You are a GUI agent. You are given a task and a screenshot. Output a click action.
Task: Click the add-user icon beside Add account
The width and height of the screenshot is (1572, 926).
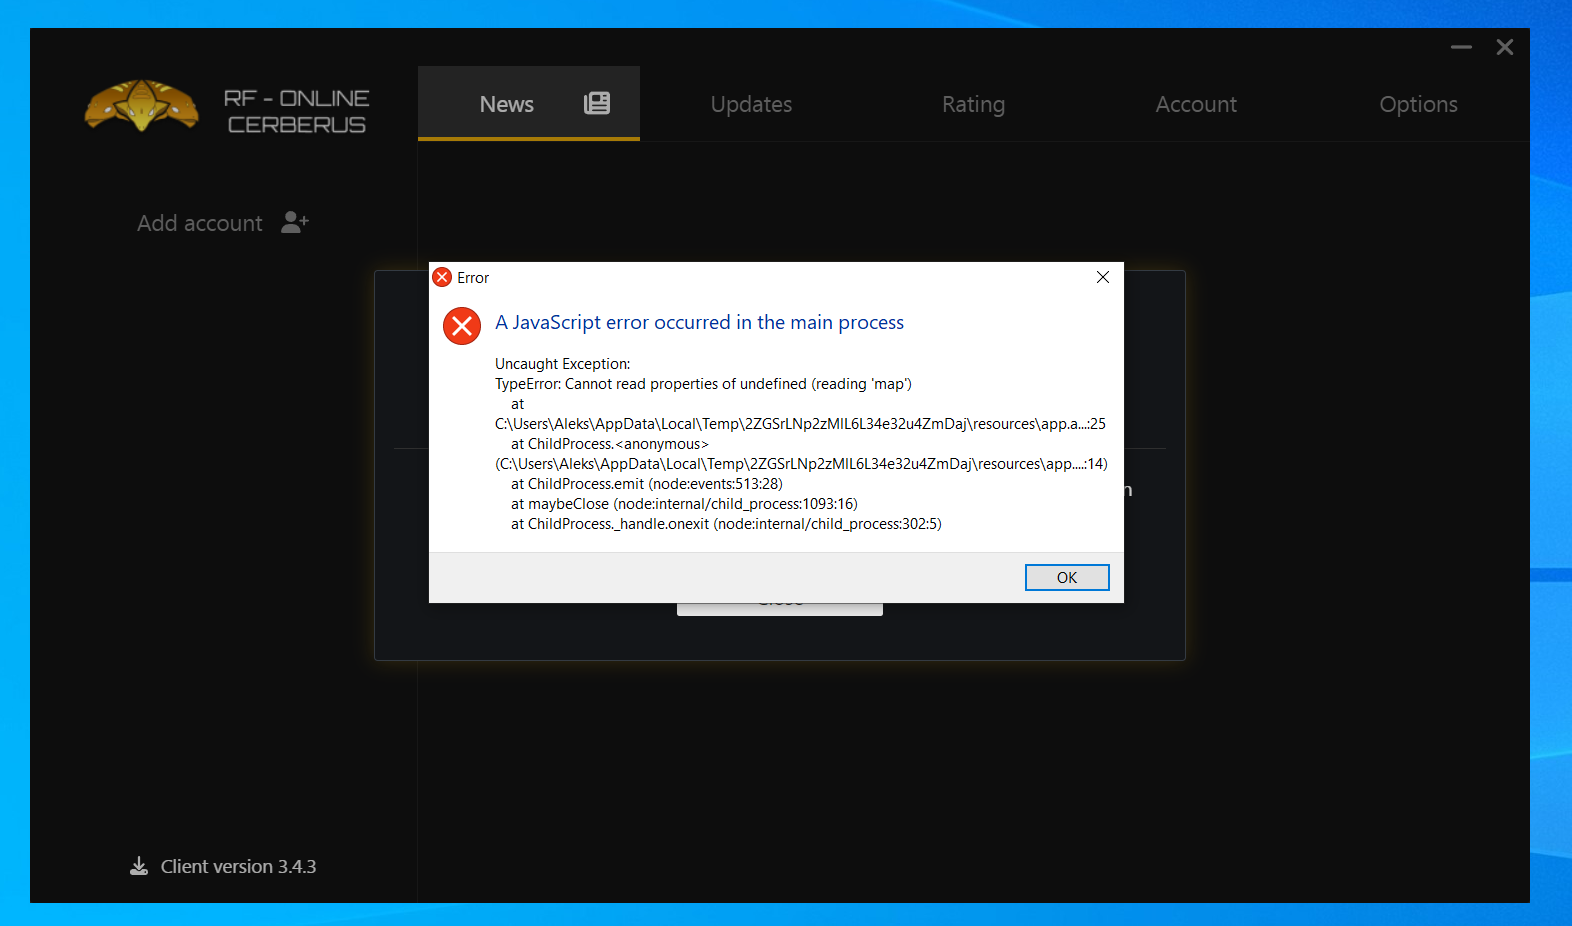click(295, 222)
